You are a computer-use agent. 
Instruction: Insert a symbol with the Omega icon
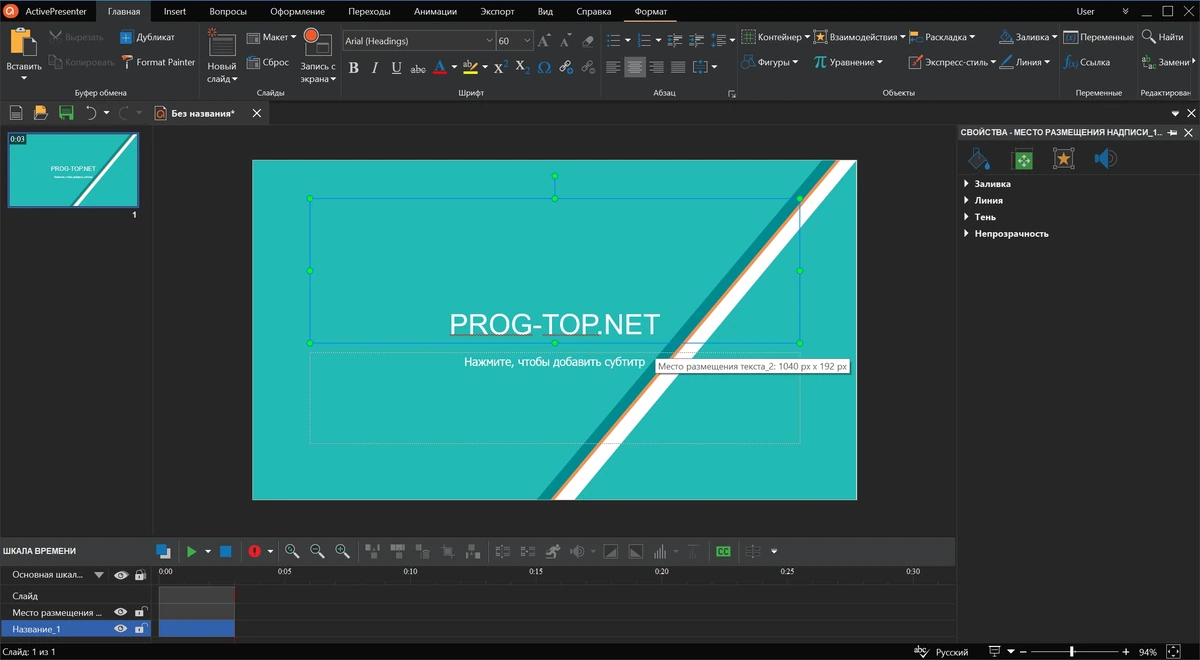[x=544, y=67]
